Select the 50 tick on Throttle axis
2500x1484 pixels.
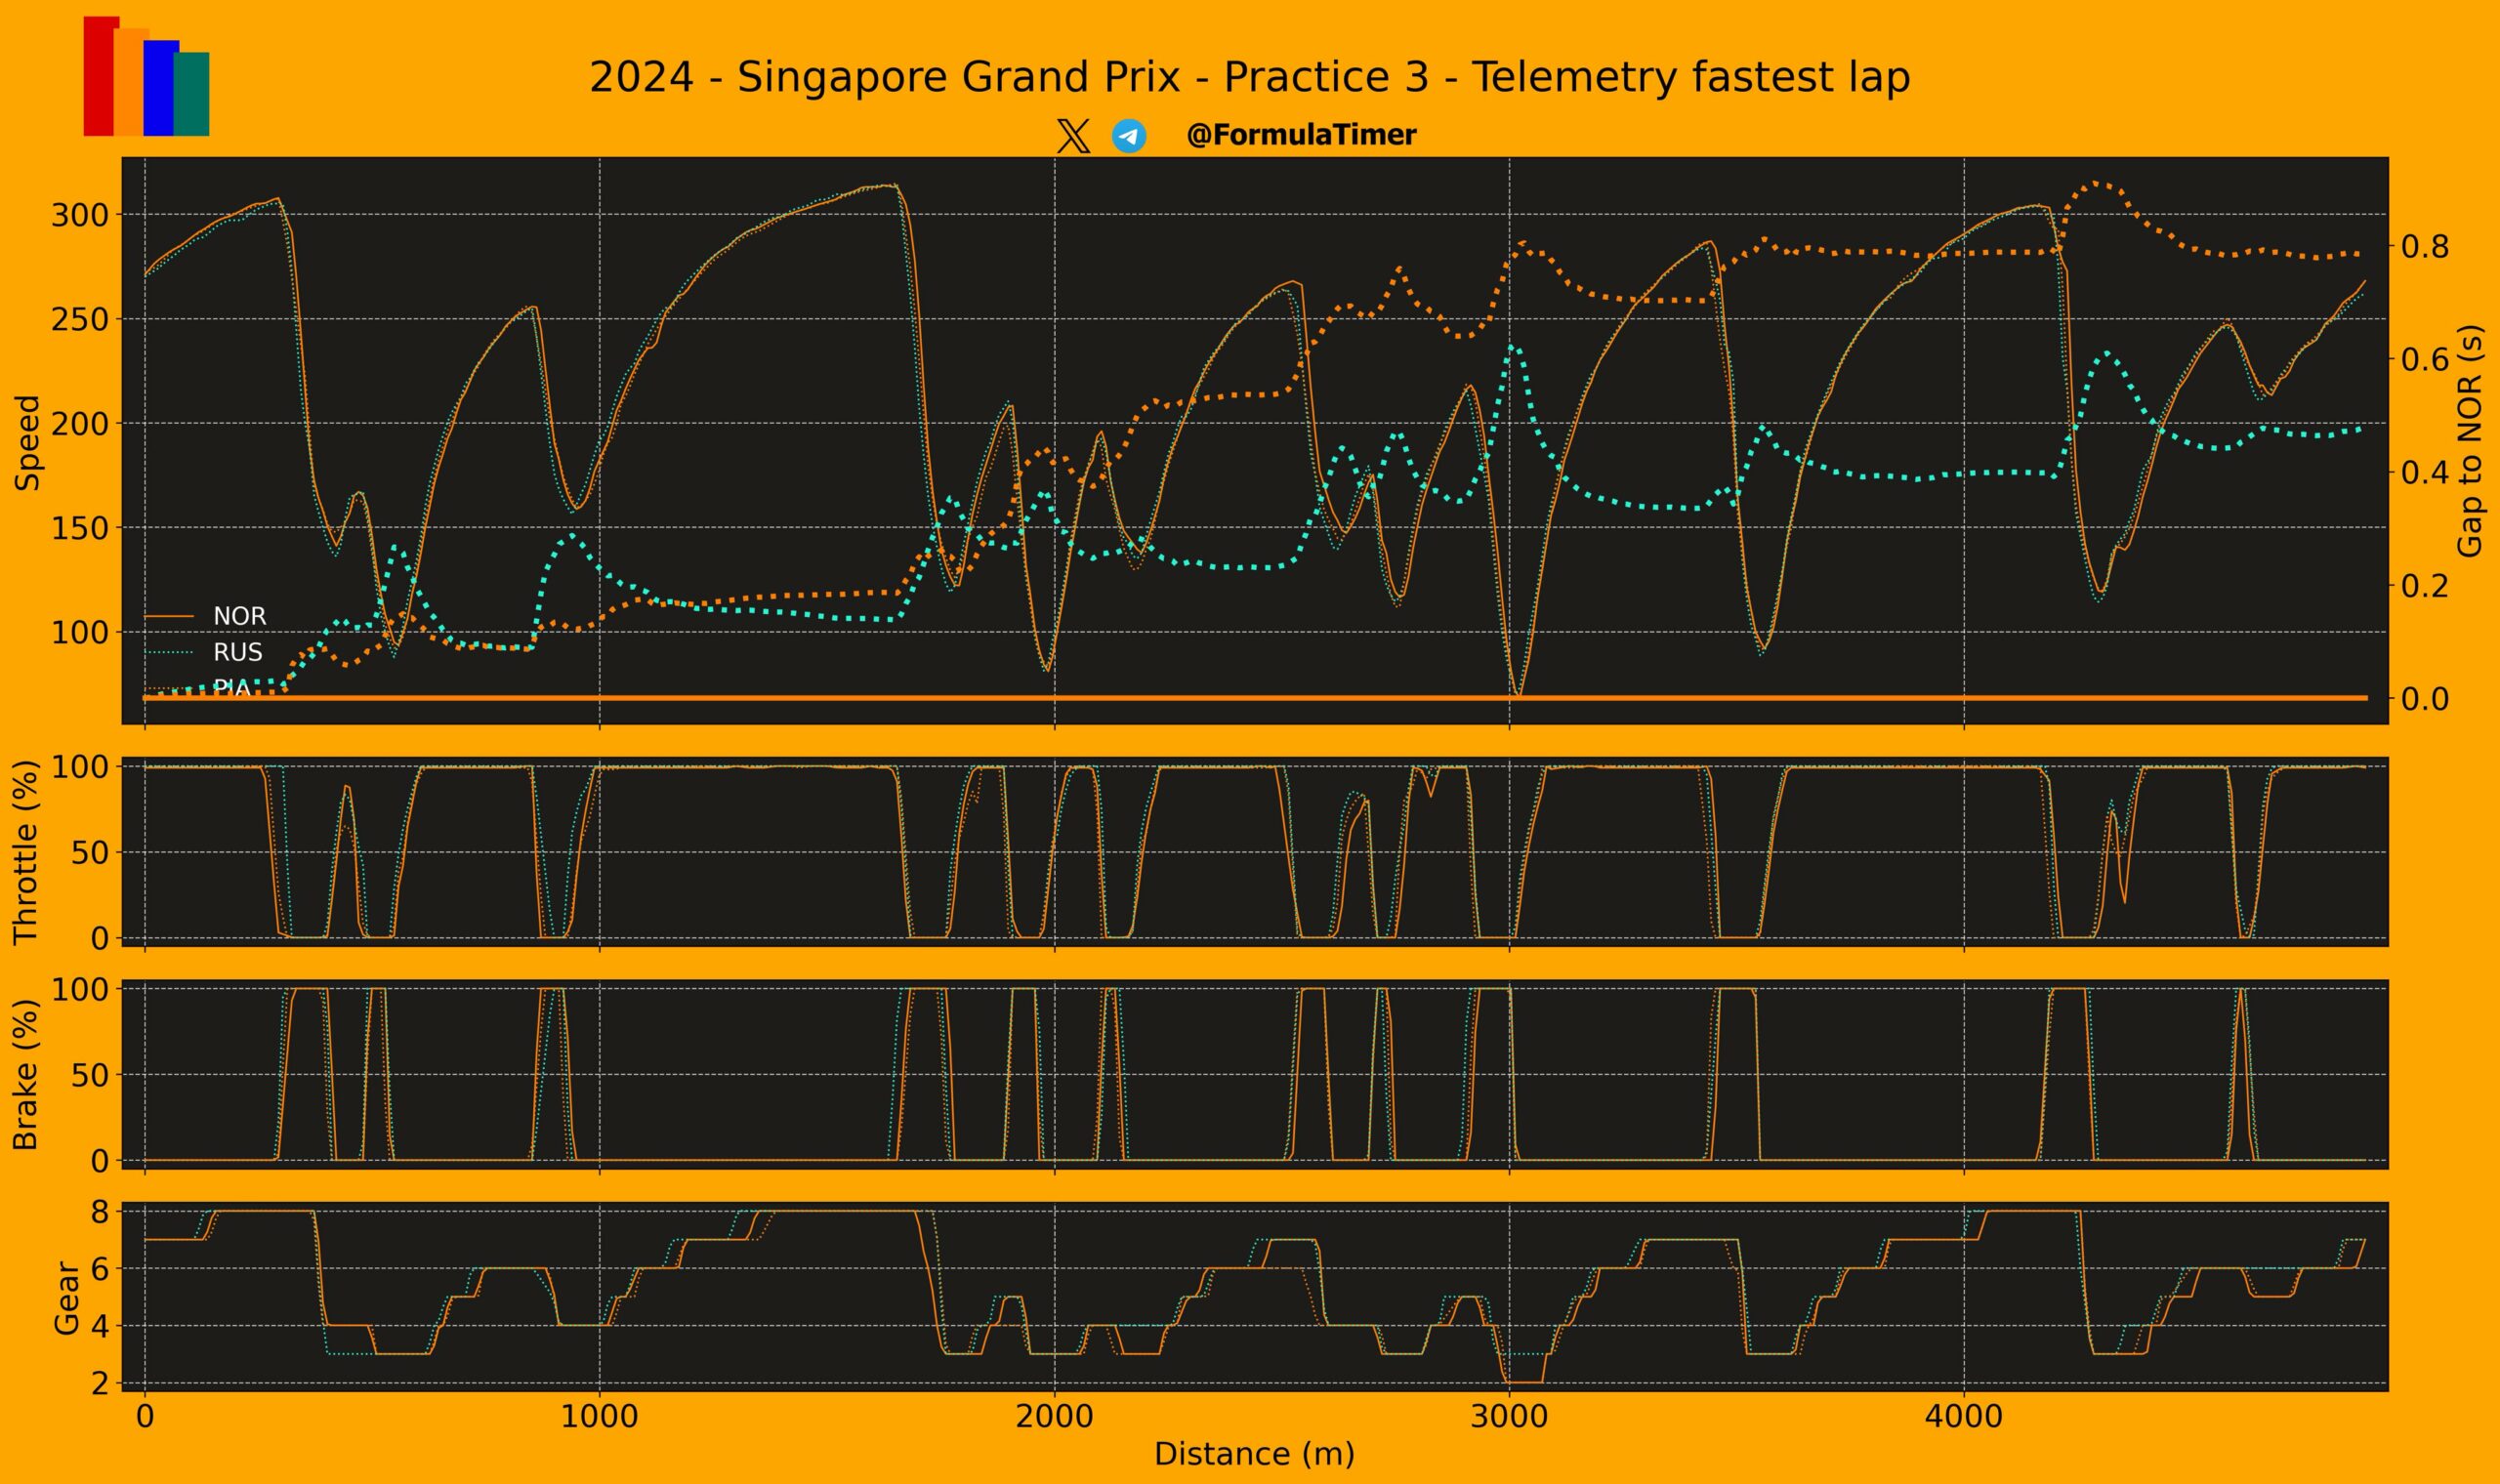pyautogui.click(x=89, y=853)
